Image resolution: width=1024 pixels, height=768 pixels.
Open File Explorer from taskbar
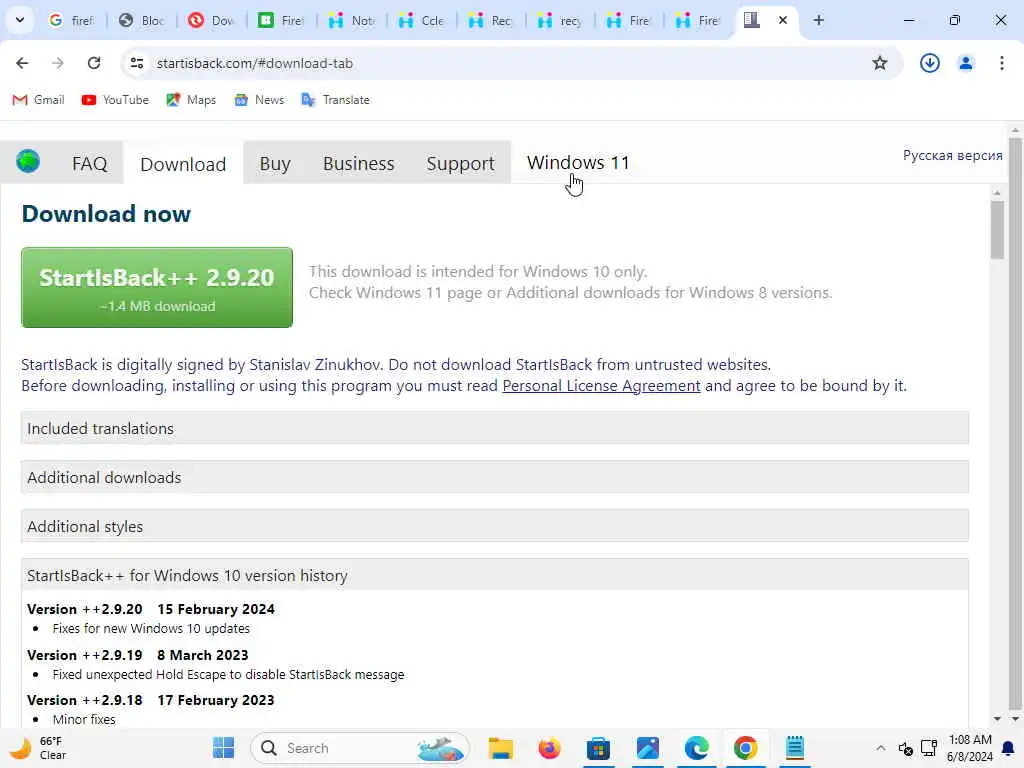coord(501,748)
